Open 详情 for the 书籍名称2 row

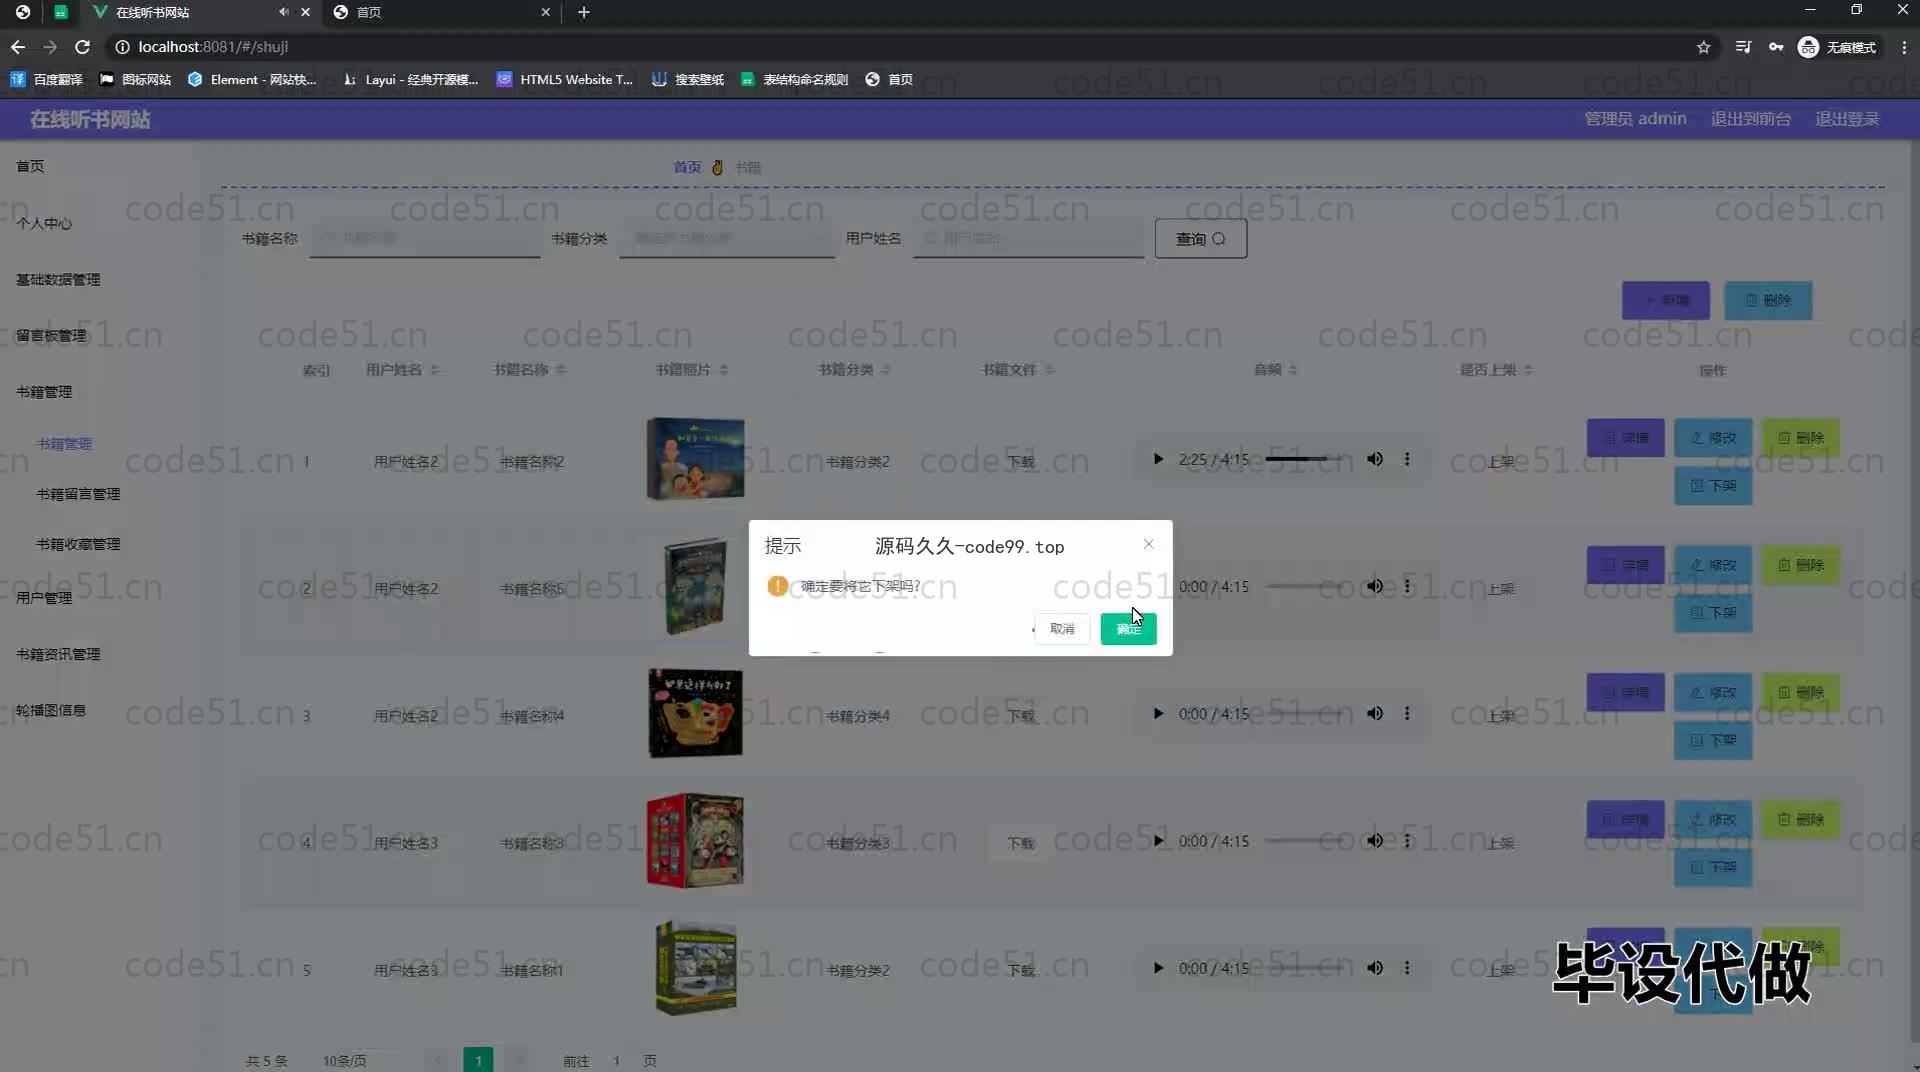1625,438
